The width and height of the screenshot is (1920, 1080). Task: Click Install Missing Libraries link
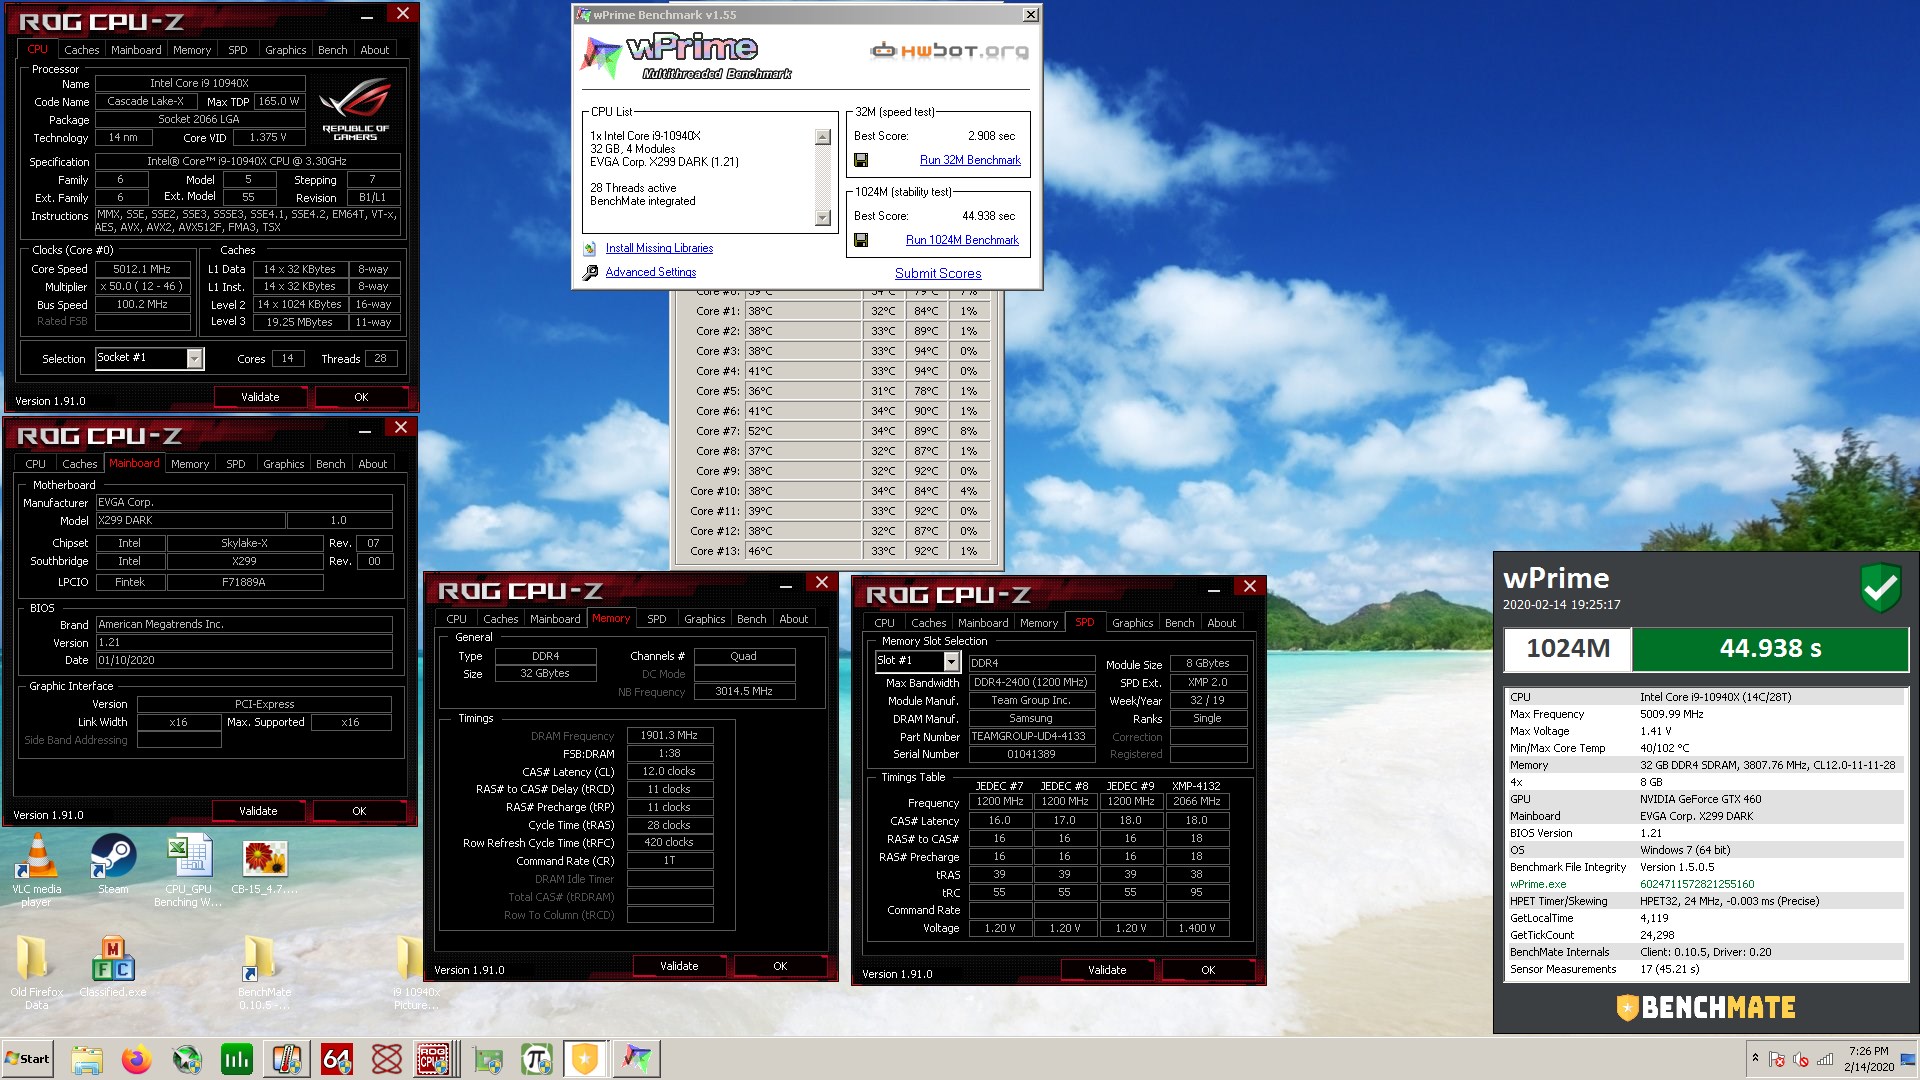659,248
